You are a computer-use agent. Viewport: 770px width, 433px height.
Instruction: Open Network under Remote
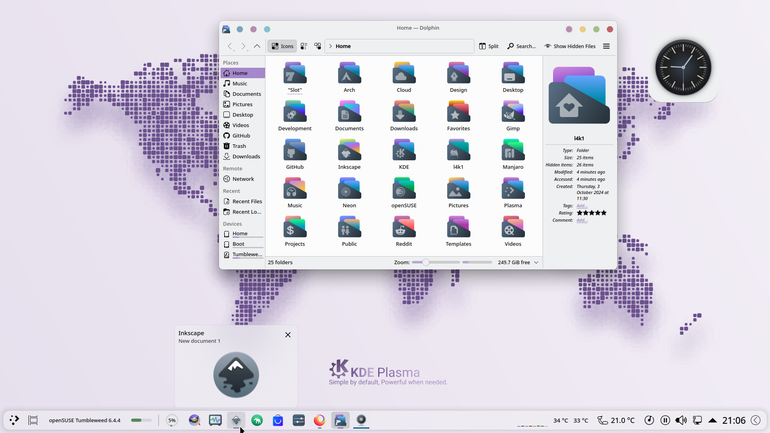click(243, 179)
